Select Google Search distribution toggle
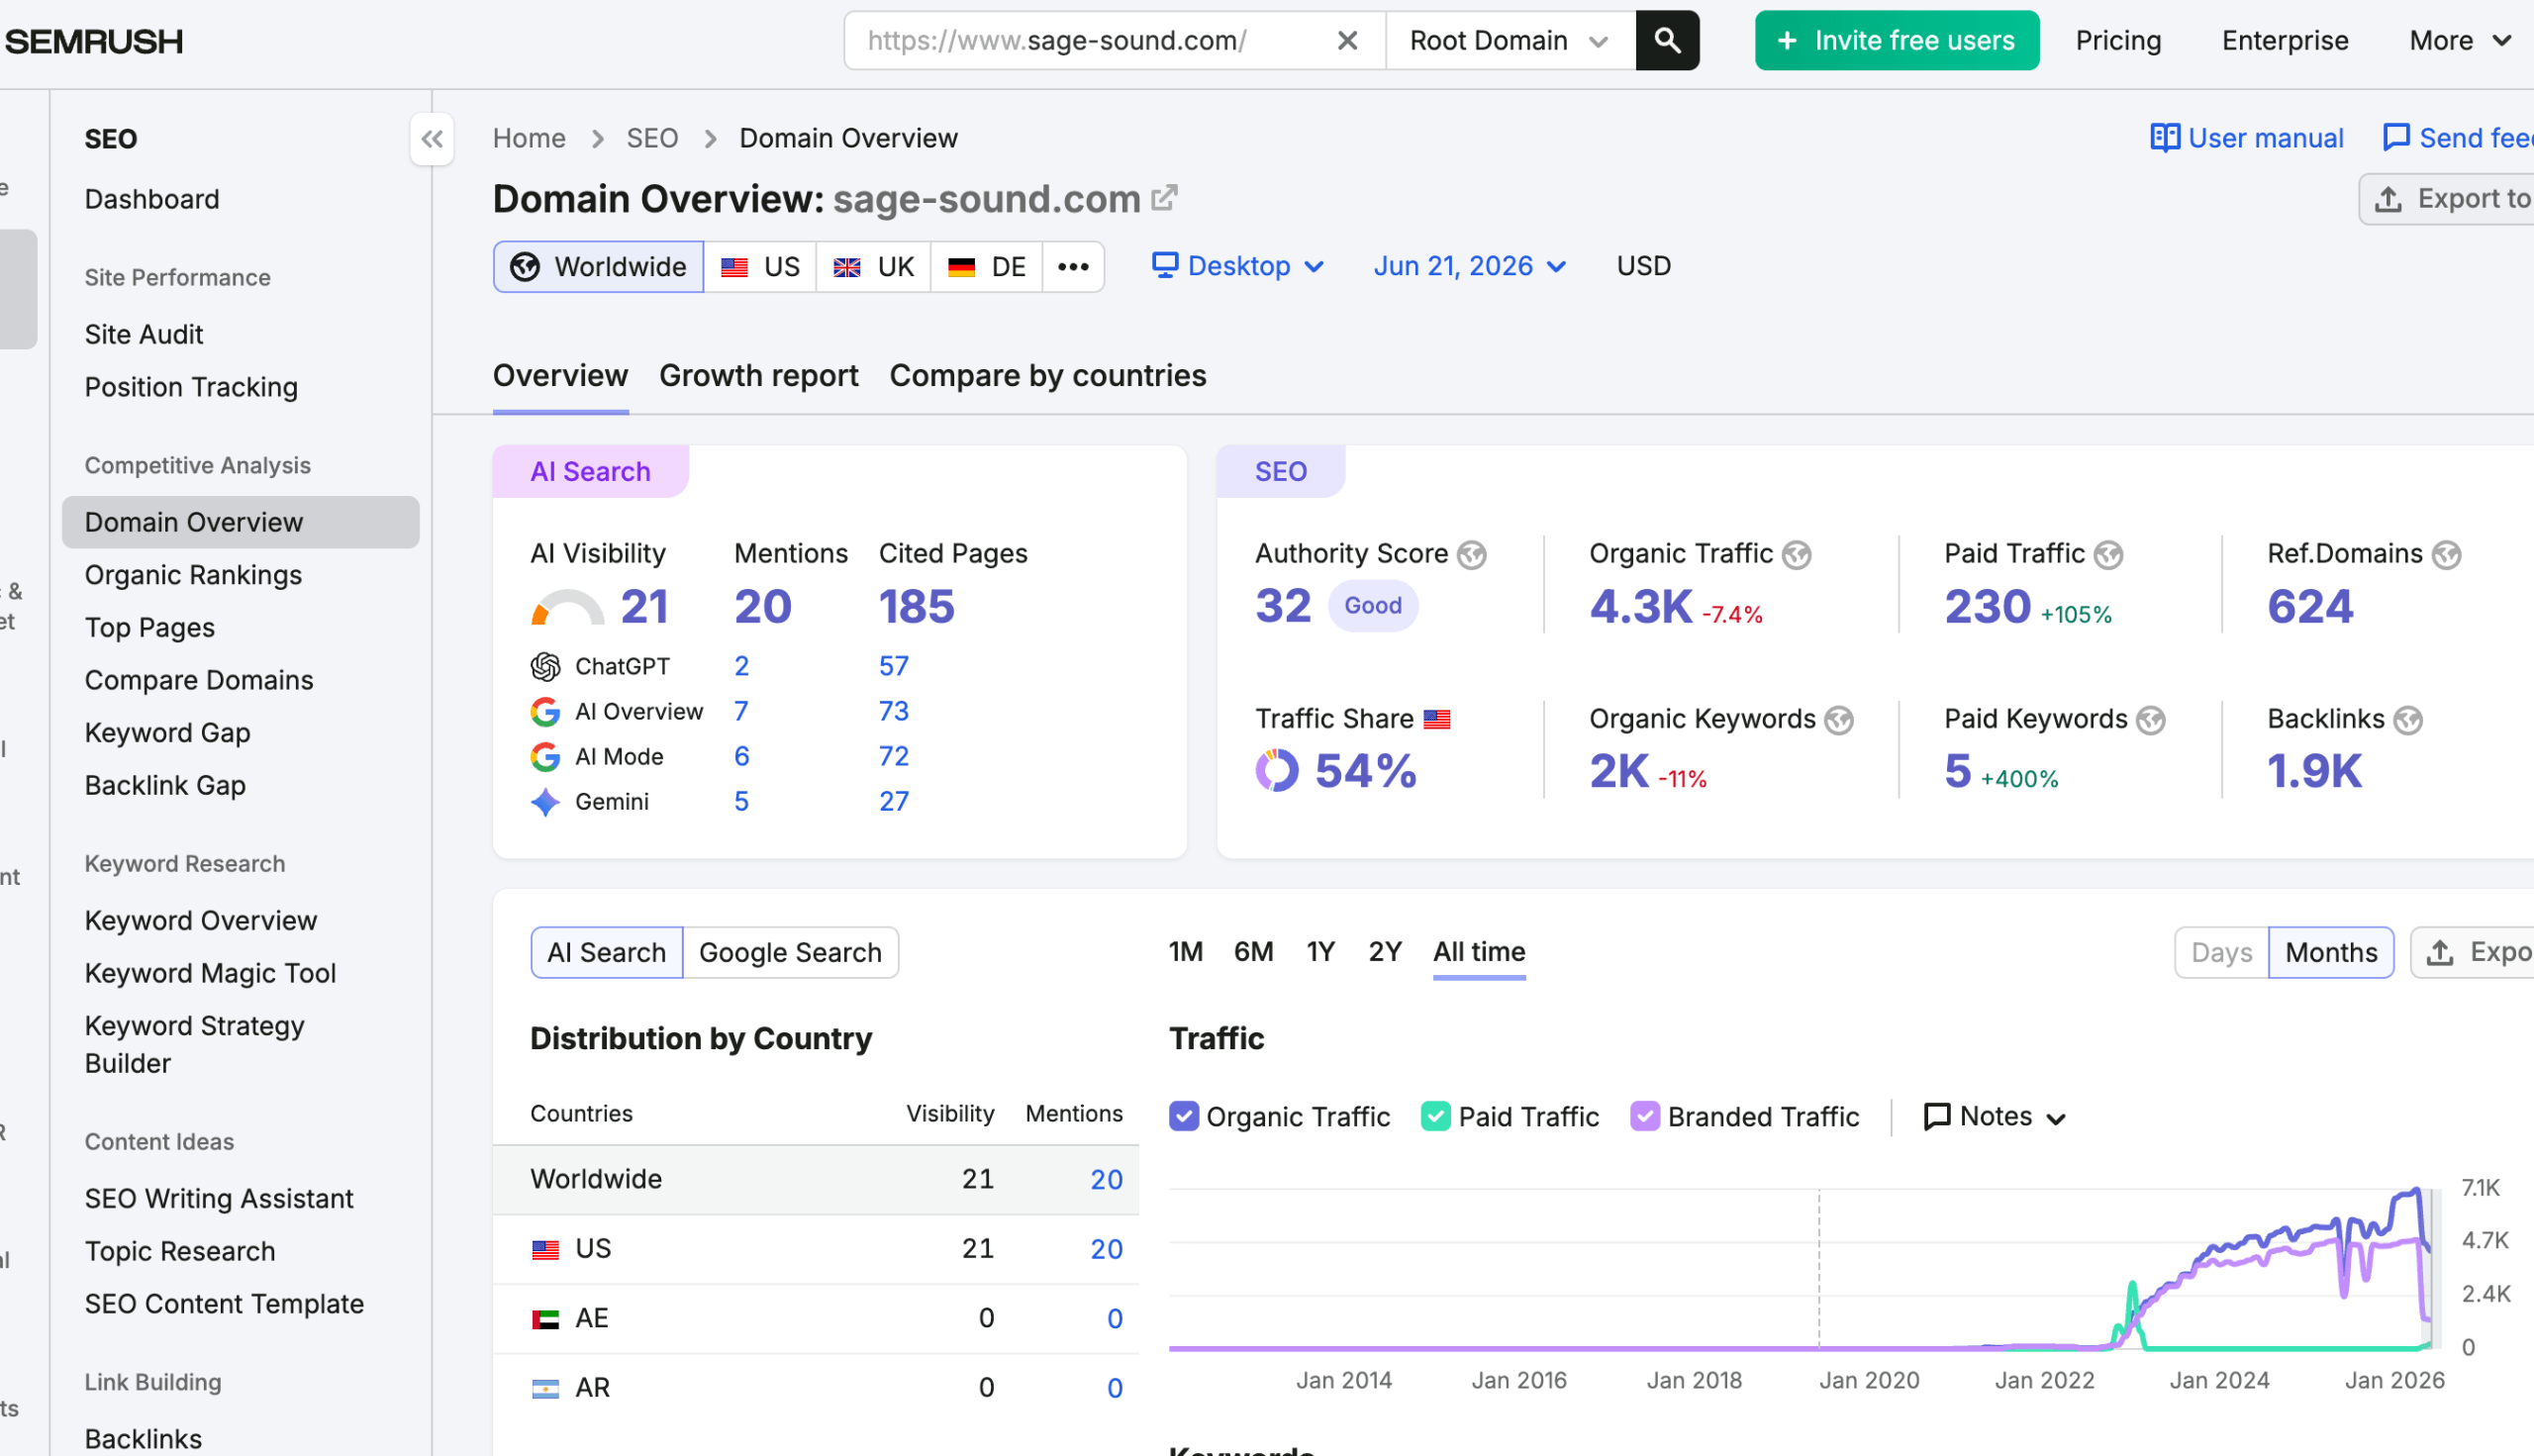Image resolution: width=2534 pixels, height=1456 pixels. [790, 953]
